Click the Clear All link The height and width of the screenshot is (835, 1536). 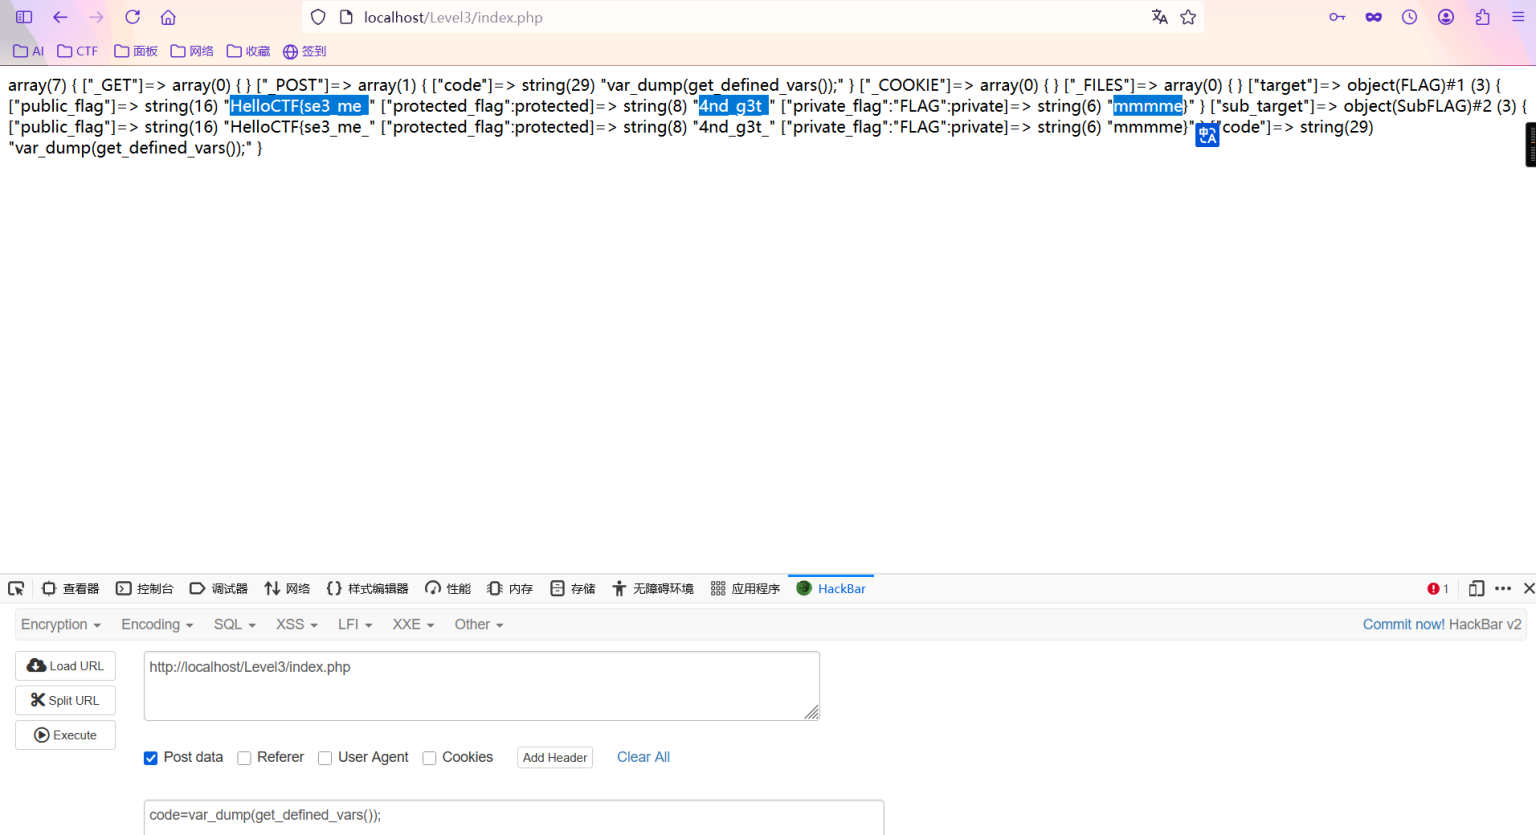[x=643, y=757]
